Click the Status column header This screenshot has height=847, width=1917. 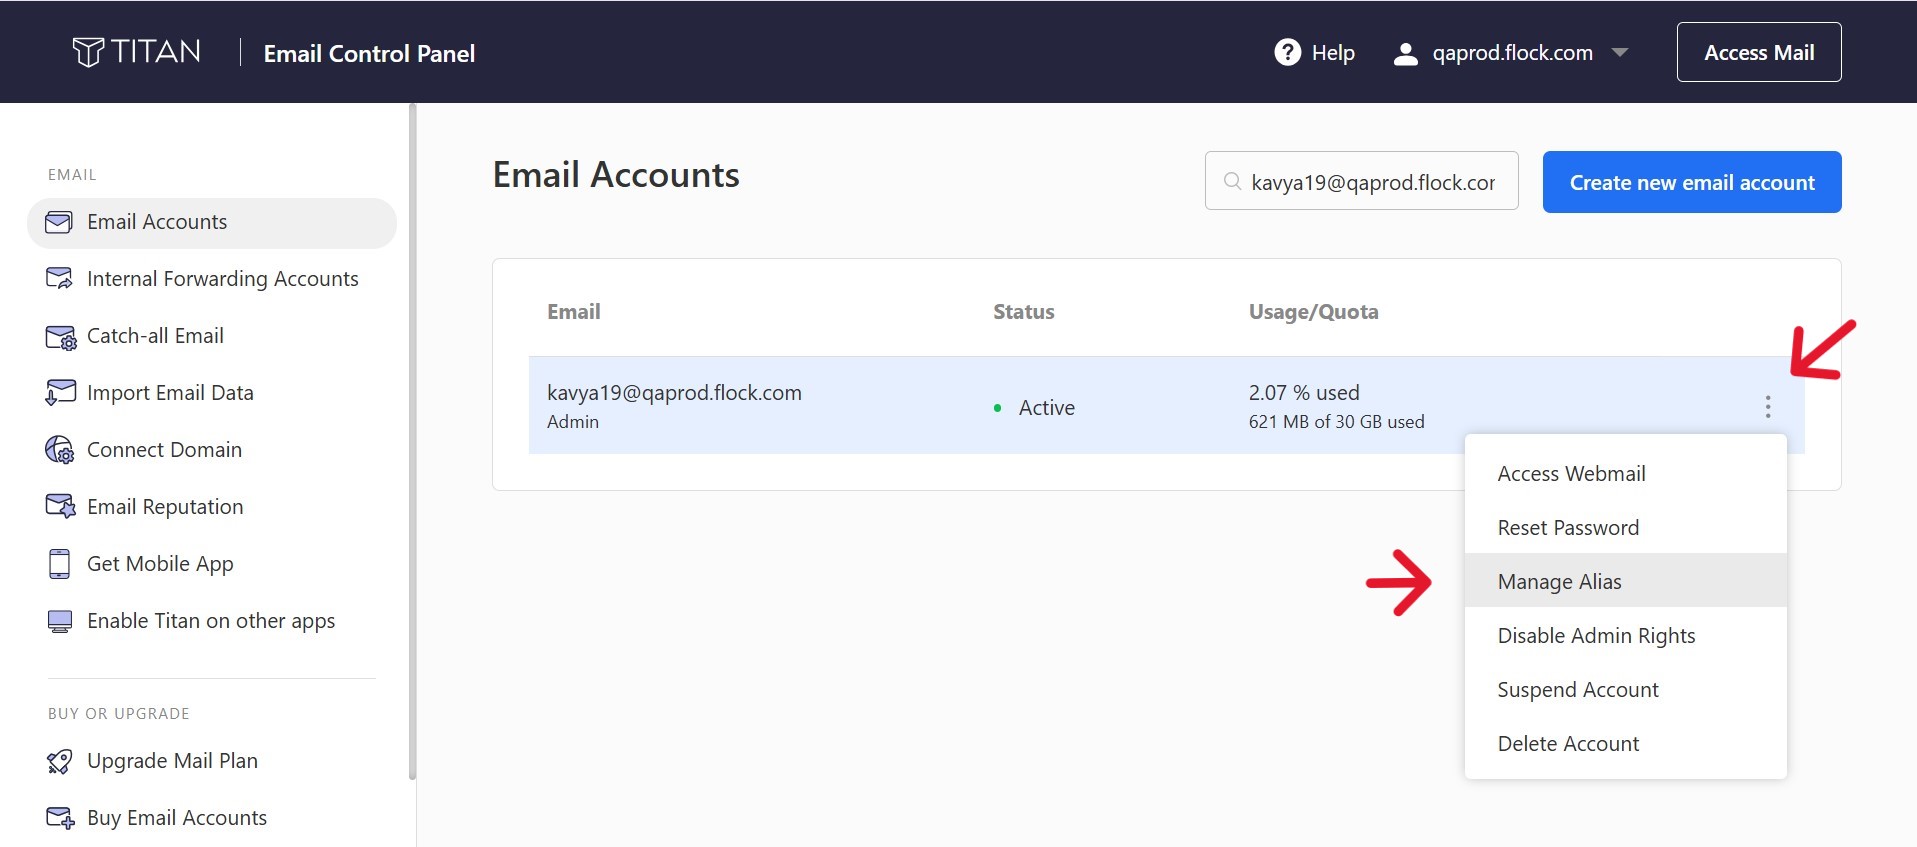[x=1023, y=312]
